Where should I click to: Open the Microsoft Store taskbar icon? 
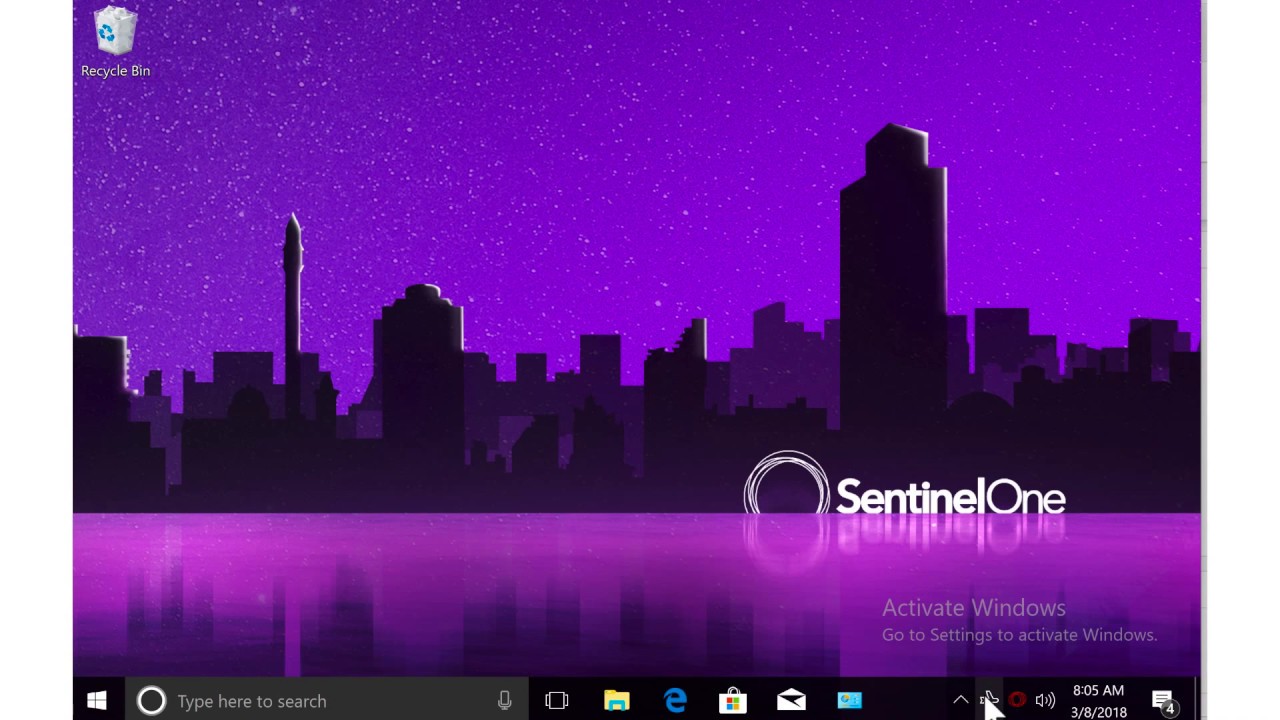click(x=733, y=701)
